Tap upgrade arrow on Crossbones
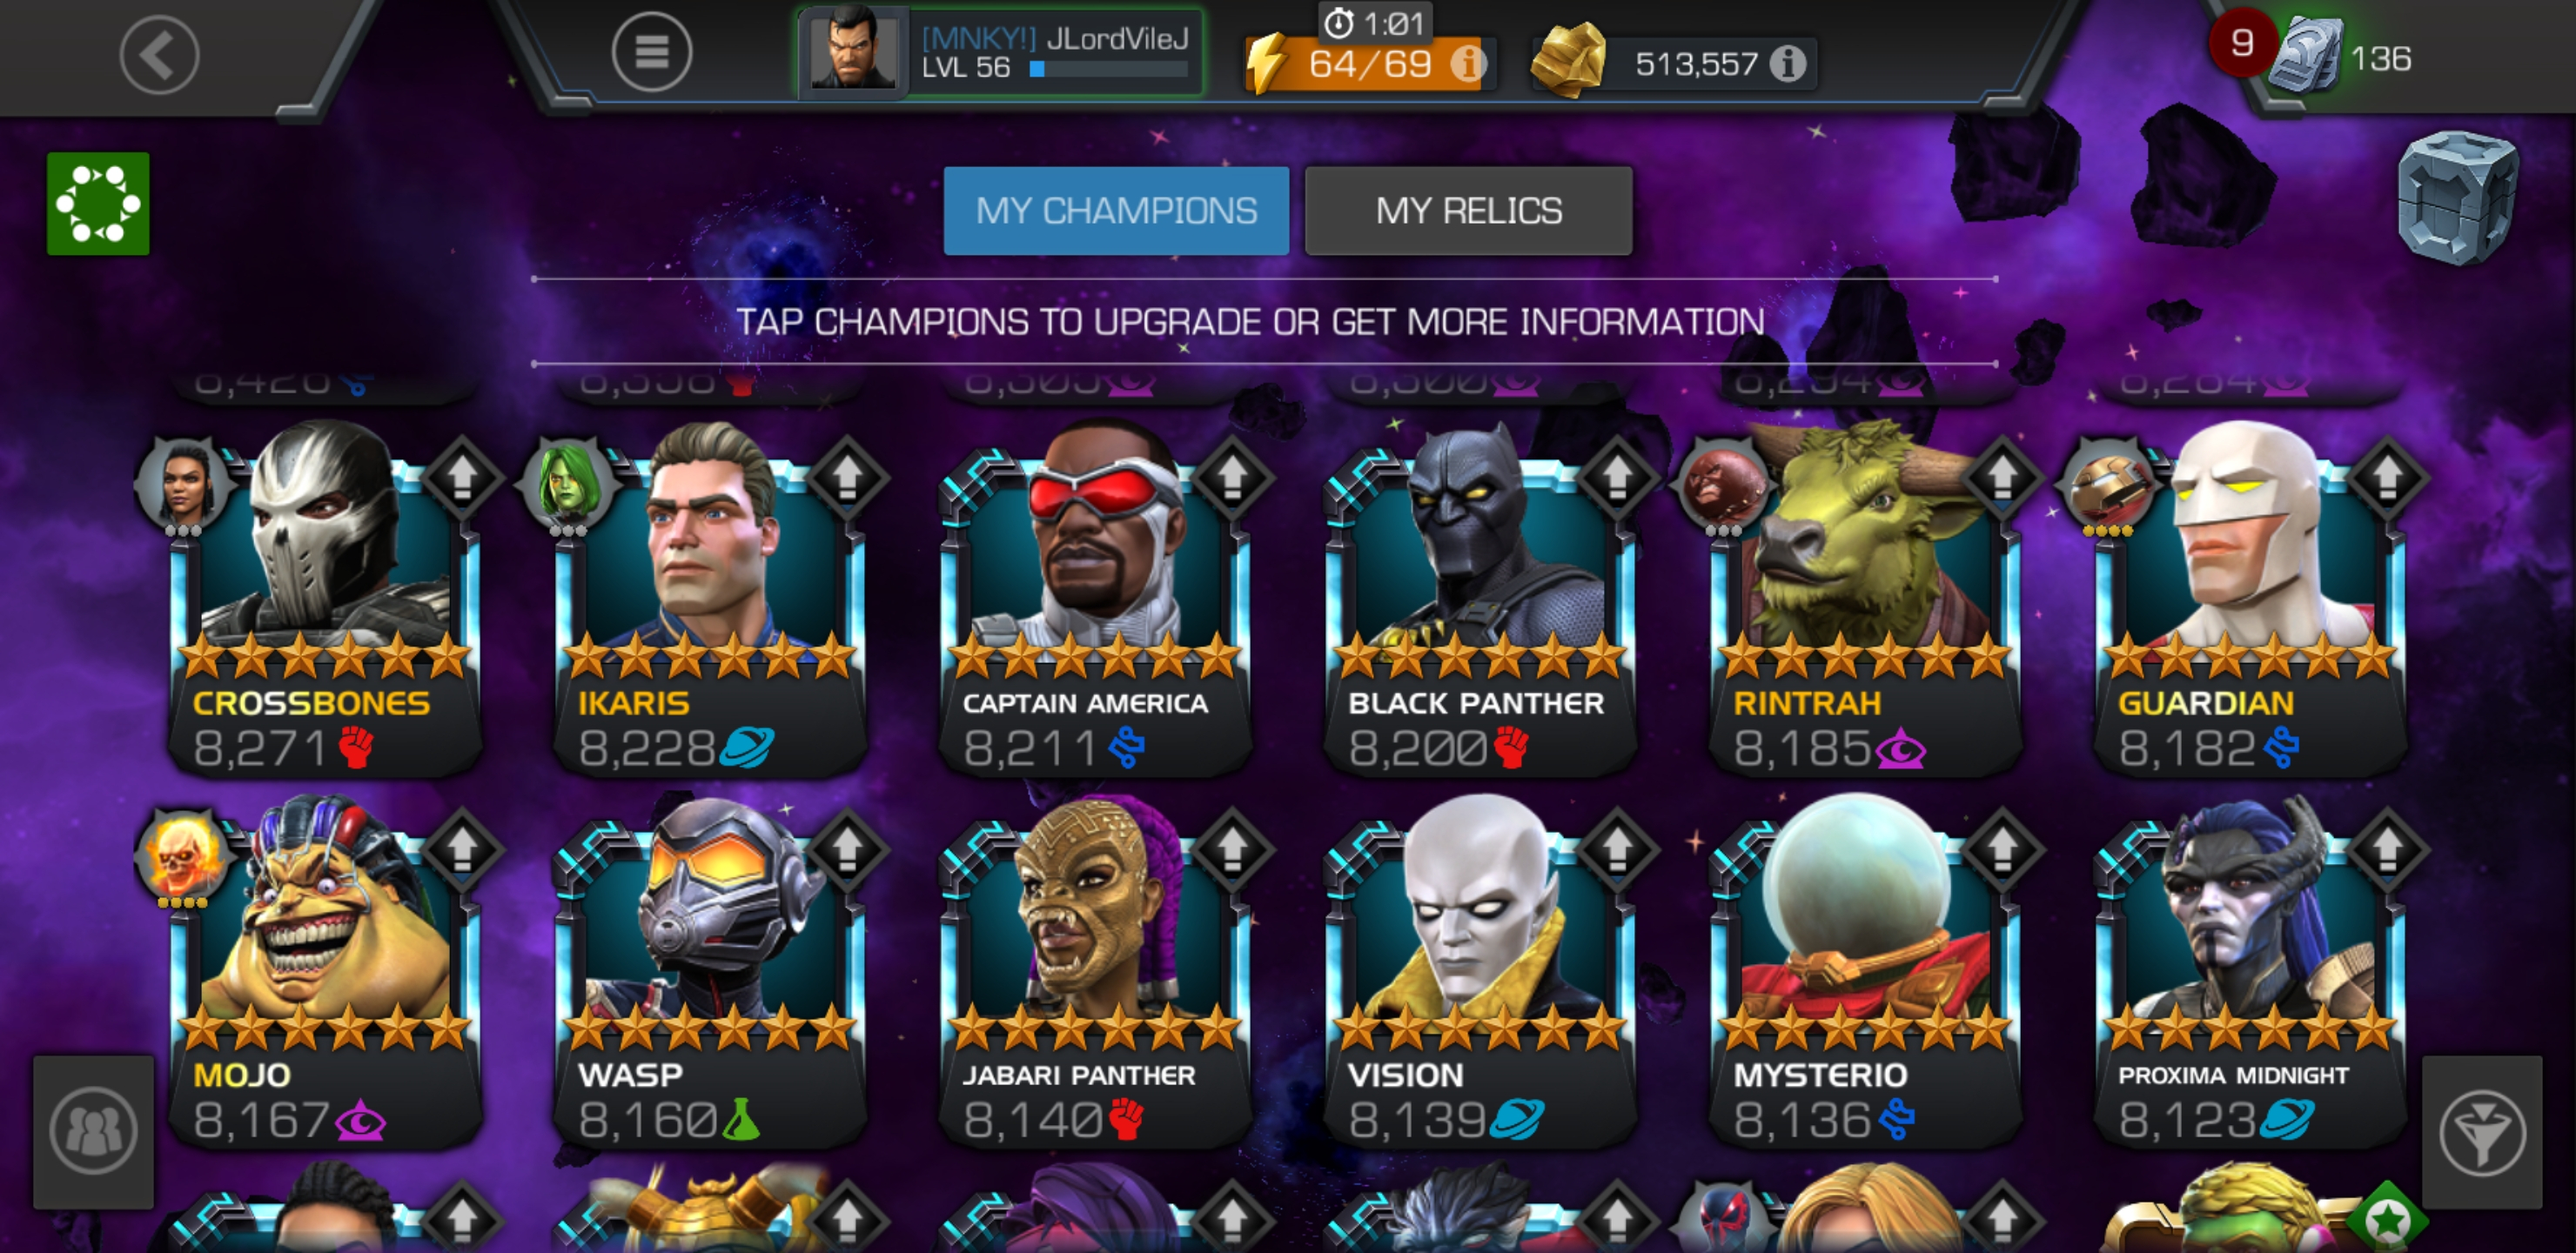Image resolution: width=2576 pixels, height=1253 pixels. 462,477
